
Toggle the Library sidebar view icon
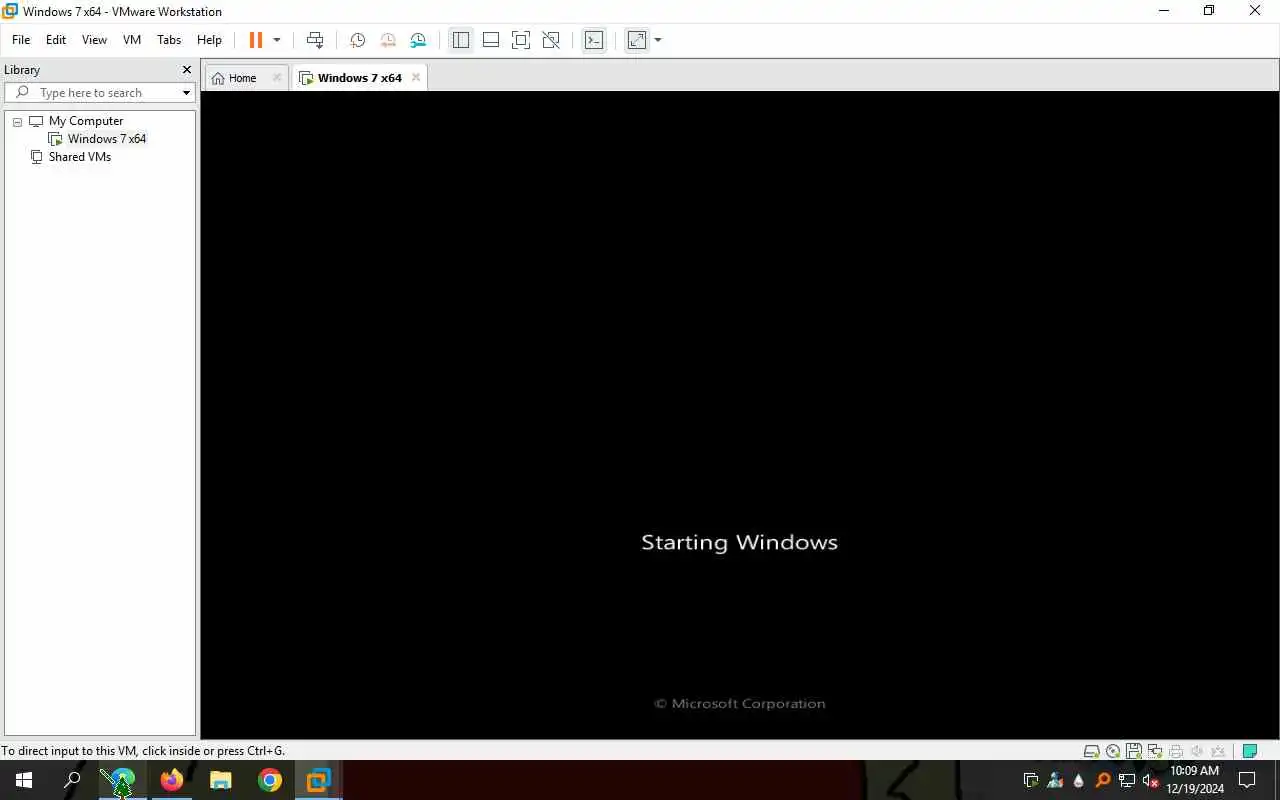pos(460,40)
